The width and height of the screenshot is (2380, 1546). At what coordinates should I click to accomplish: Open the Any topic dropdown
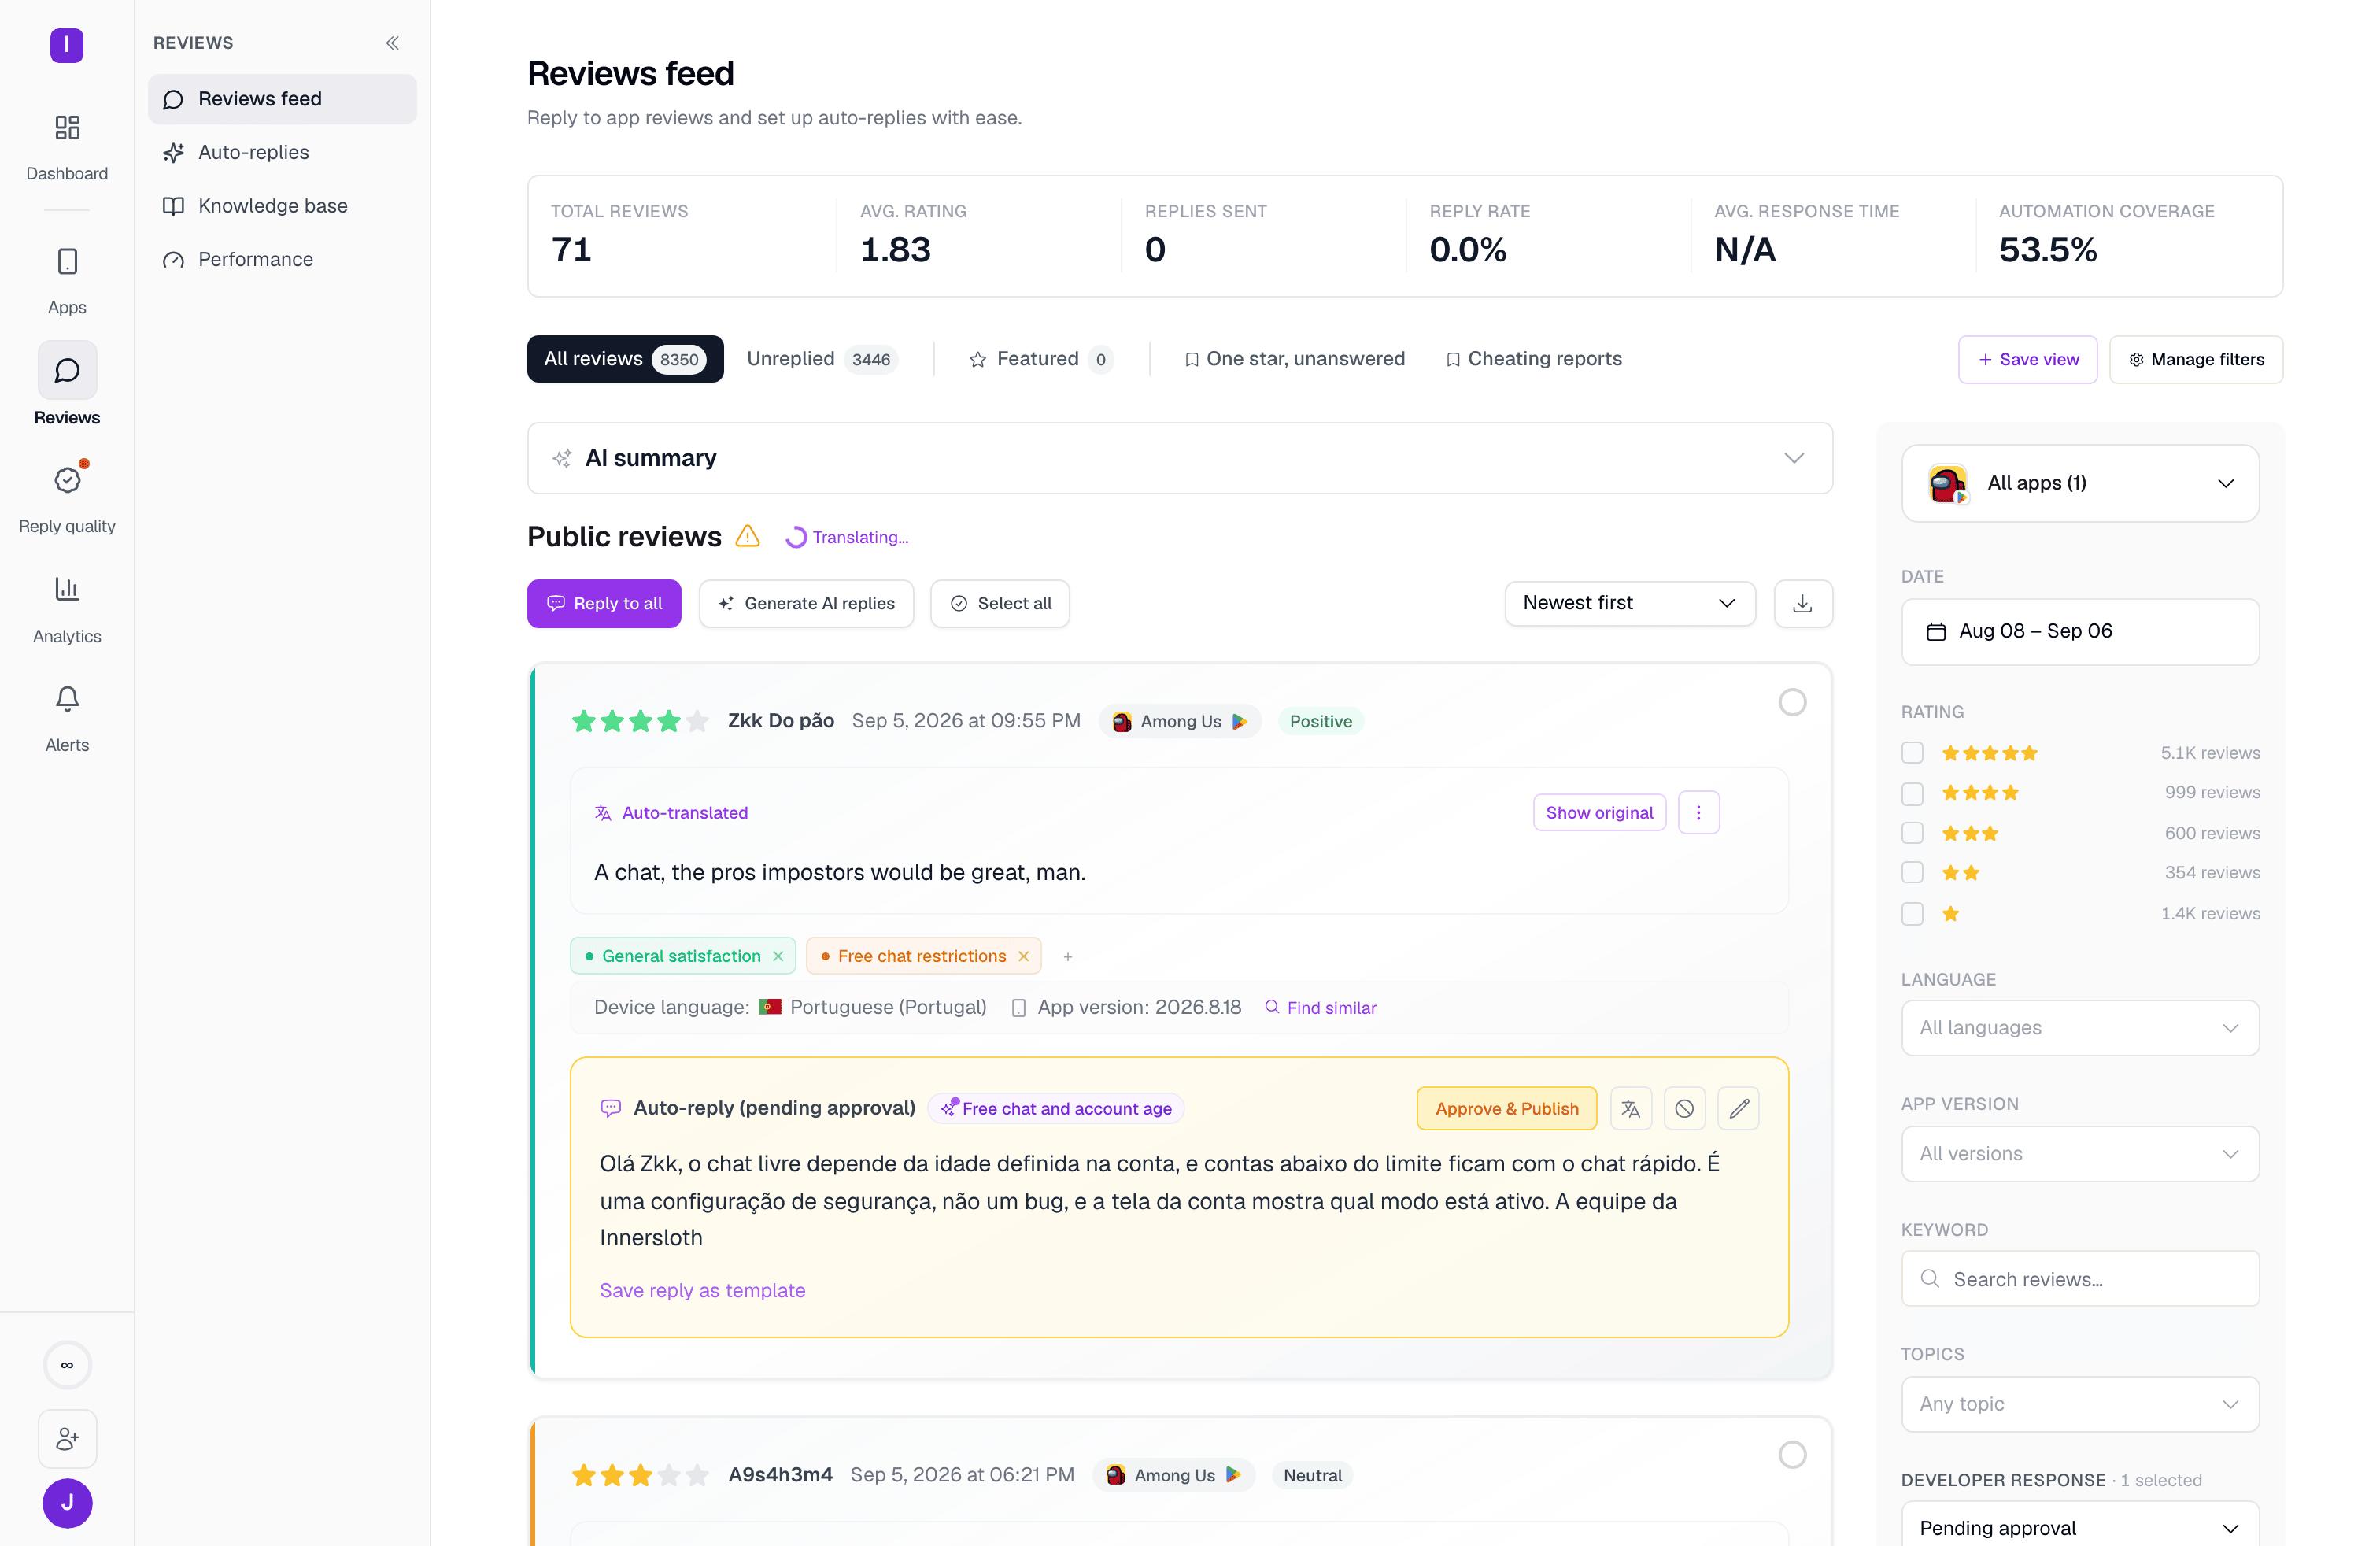coord(2080,1404)
